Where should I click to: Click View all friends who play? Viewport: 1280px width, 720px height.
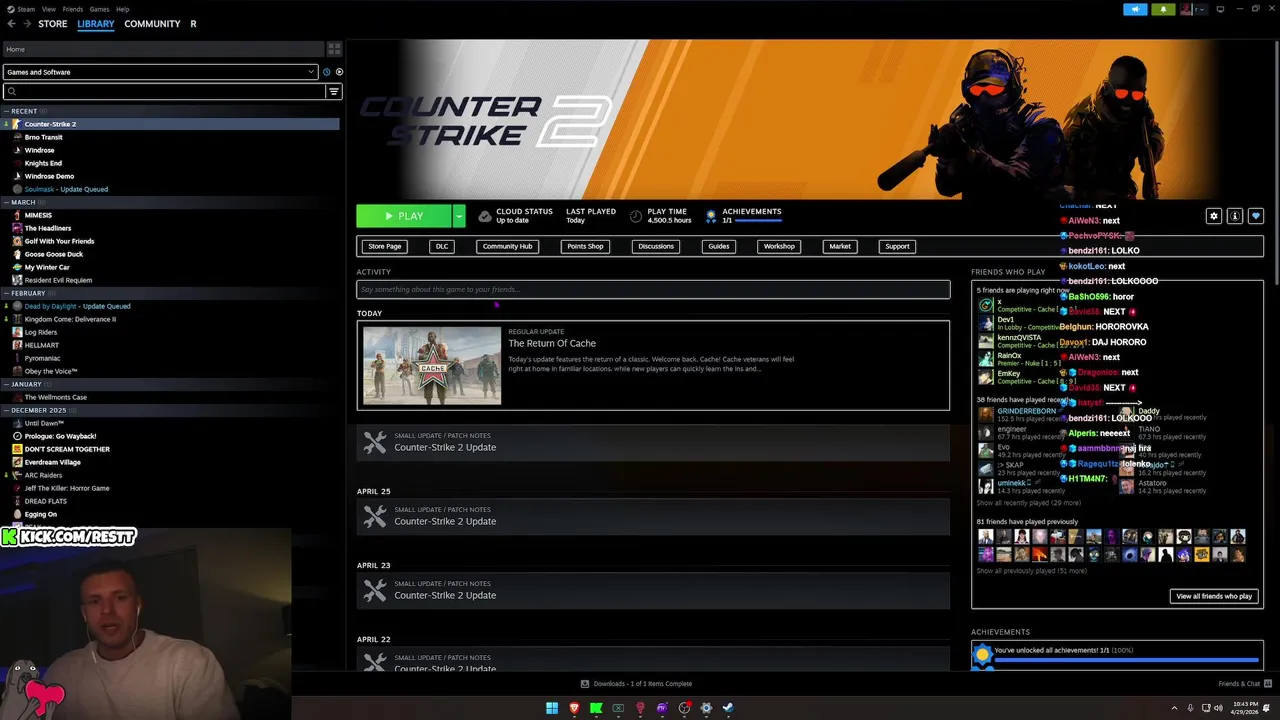pos(1214,596)
